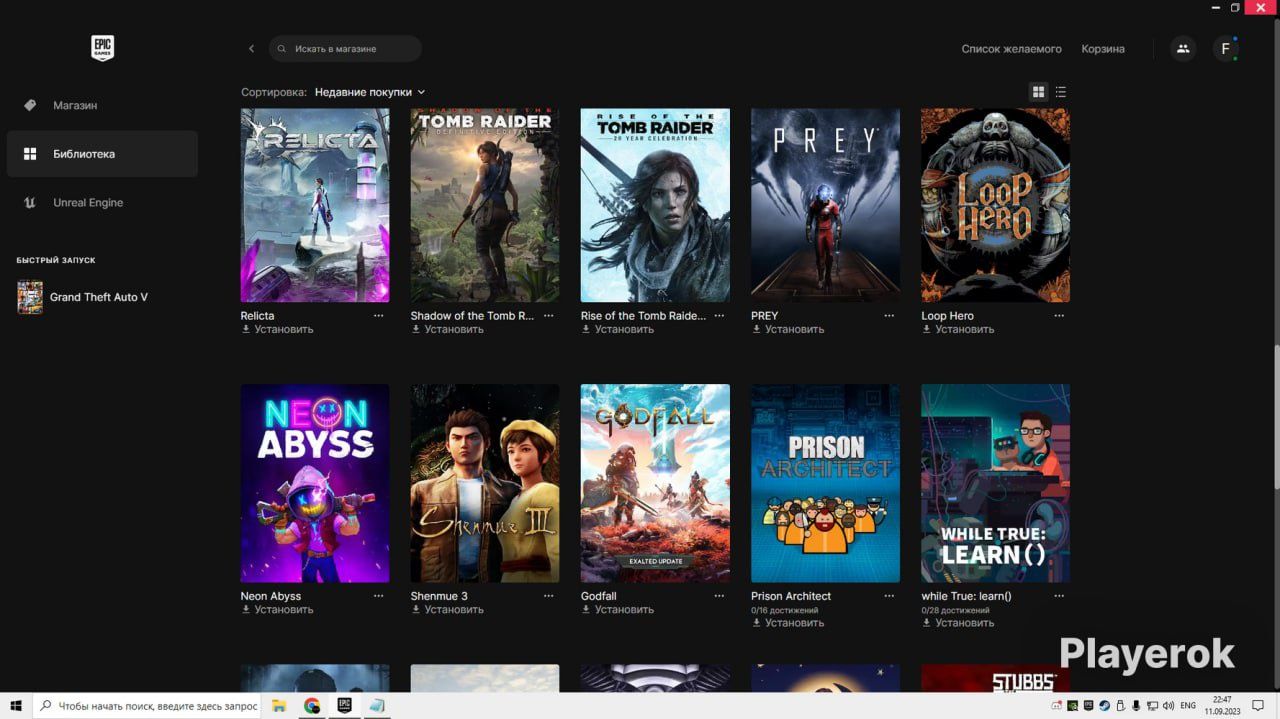
Task: Open the volume icon in system tray
Action: [1166, 705]
